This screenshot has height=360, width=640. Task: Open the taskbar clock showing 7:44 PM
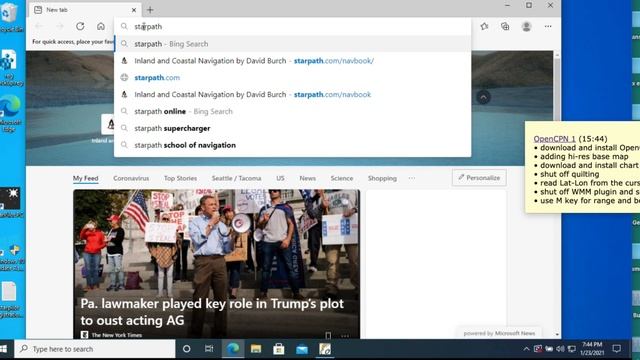592,349
